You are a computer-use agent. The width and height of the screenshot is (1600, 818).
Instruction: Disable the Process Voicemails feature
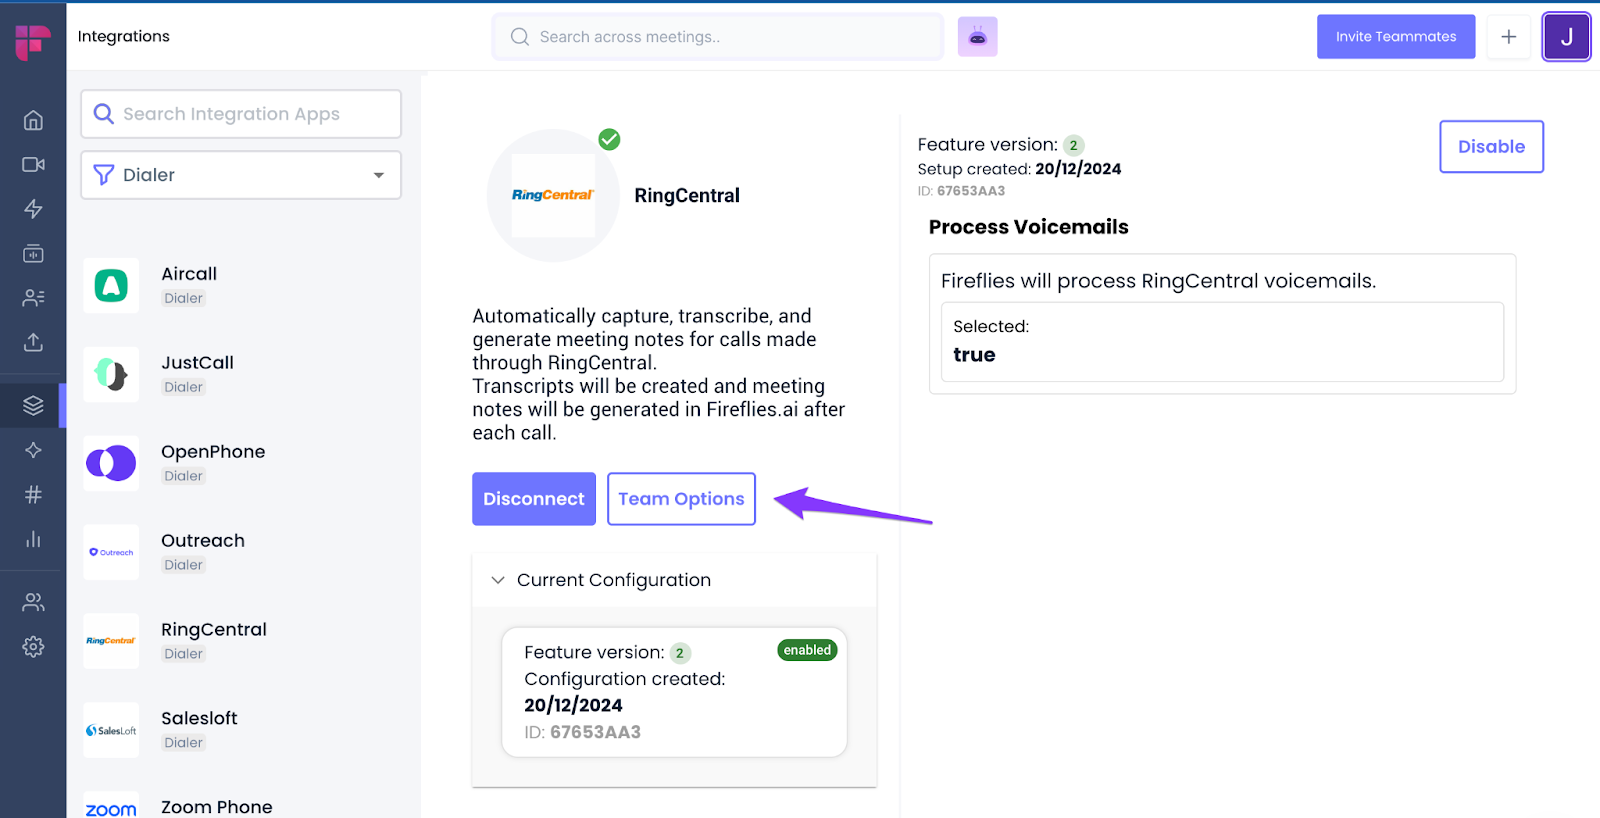coord(1490,147)
